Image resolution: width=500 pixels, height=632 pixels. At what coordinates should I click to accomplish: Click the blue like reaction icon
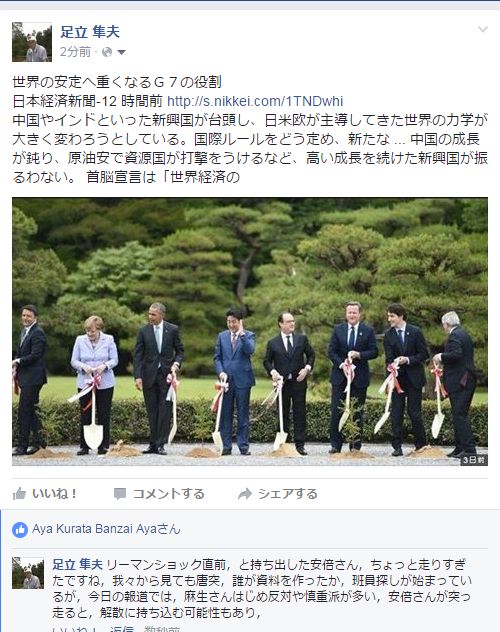tap(20, 529)
